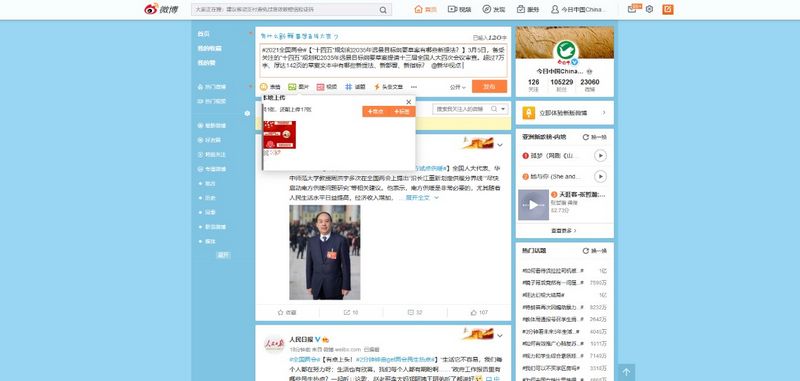Select 我的收藏 in left sidebar
800x381 pixels.
click(x=210, y=48)
